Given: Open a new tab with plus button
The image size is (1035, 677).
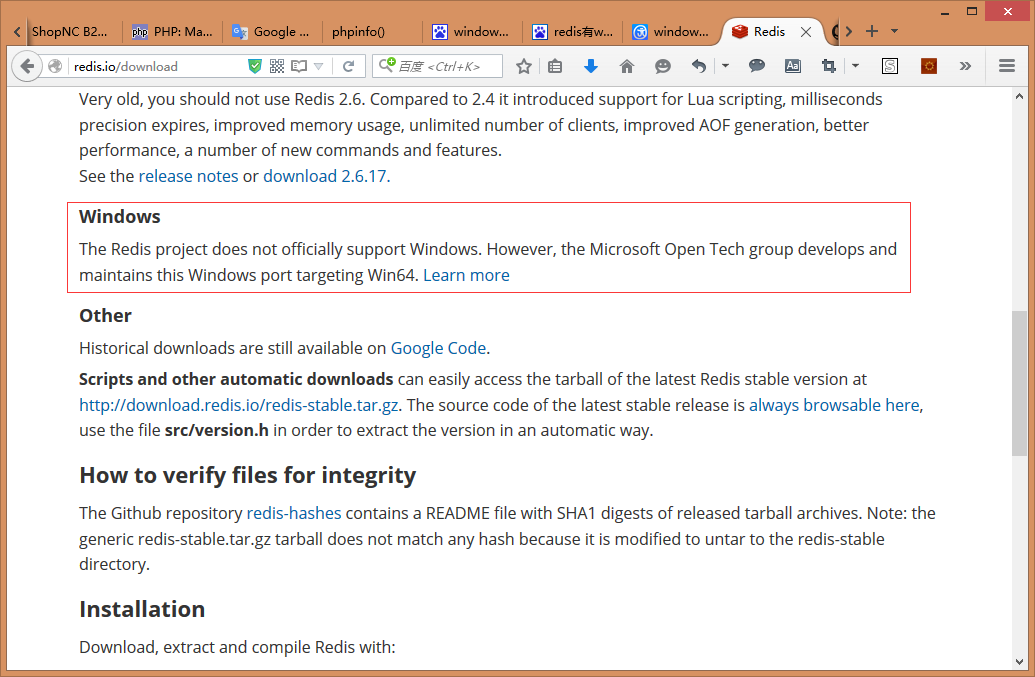Looking at the screenshot, I should pyautogui.click(x=872, y=31).
